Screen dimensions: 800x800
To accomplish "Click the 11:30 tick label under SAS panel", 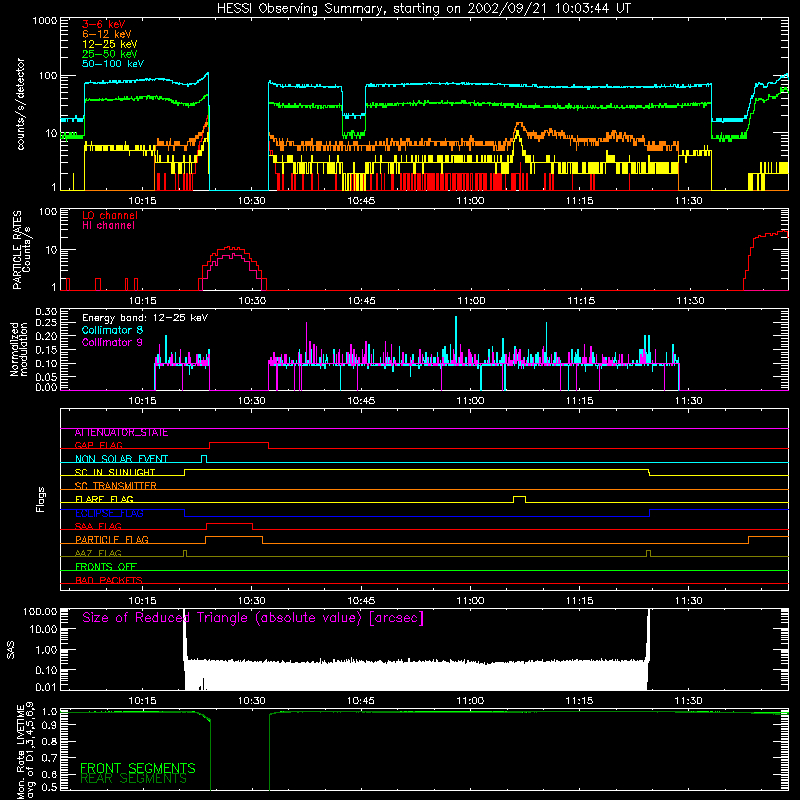I will click(689, 701).
